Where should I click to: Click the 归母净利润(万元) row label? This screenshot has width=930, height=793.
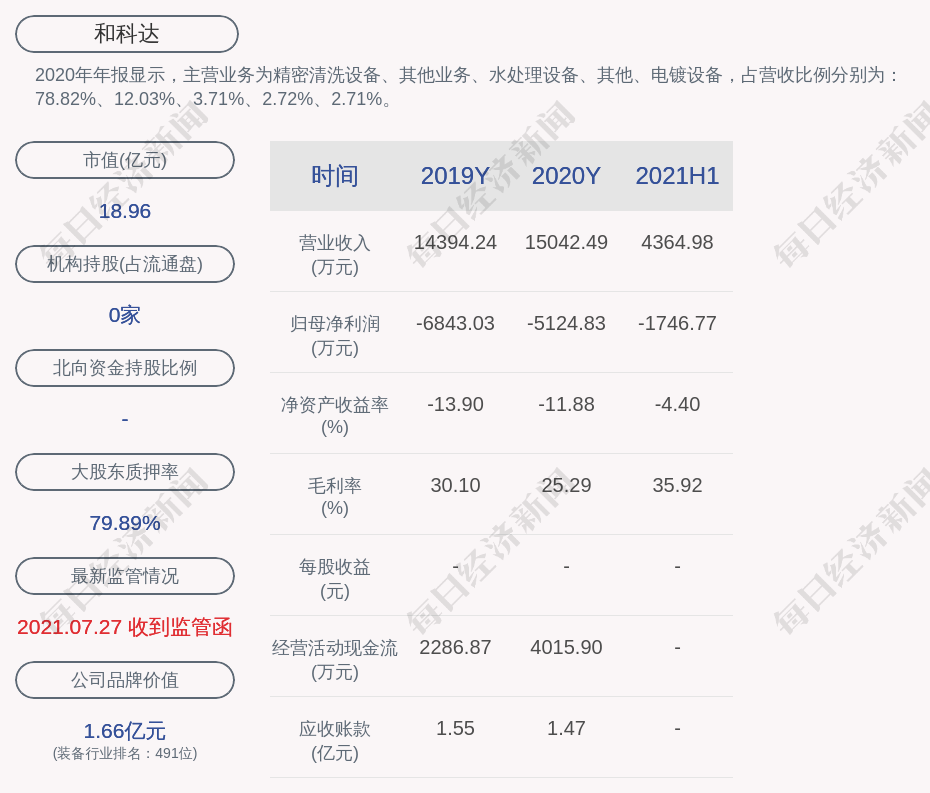[335, 336]
